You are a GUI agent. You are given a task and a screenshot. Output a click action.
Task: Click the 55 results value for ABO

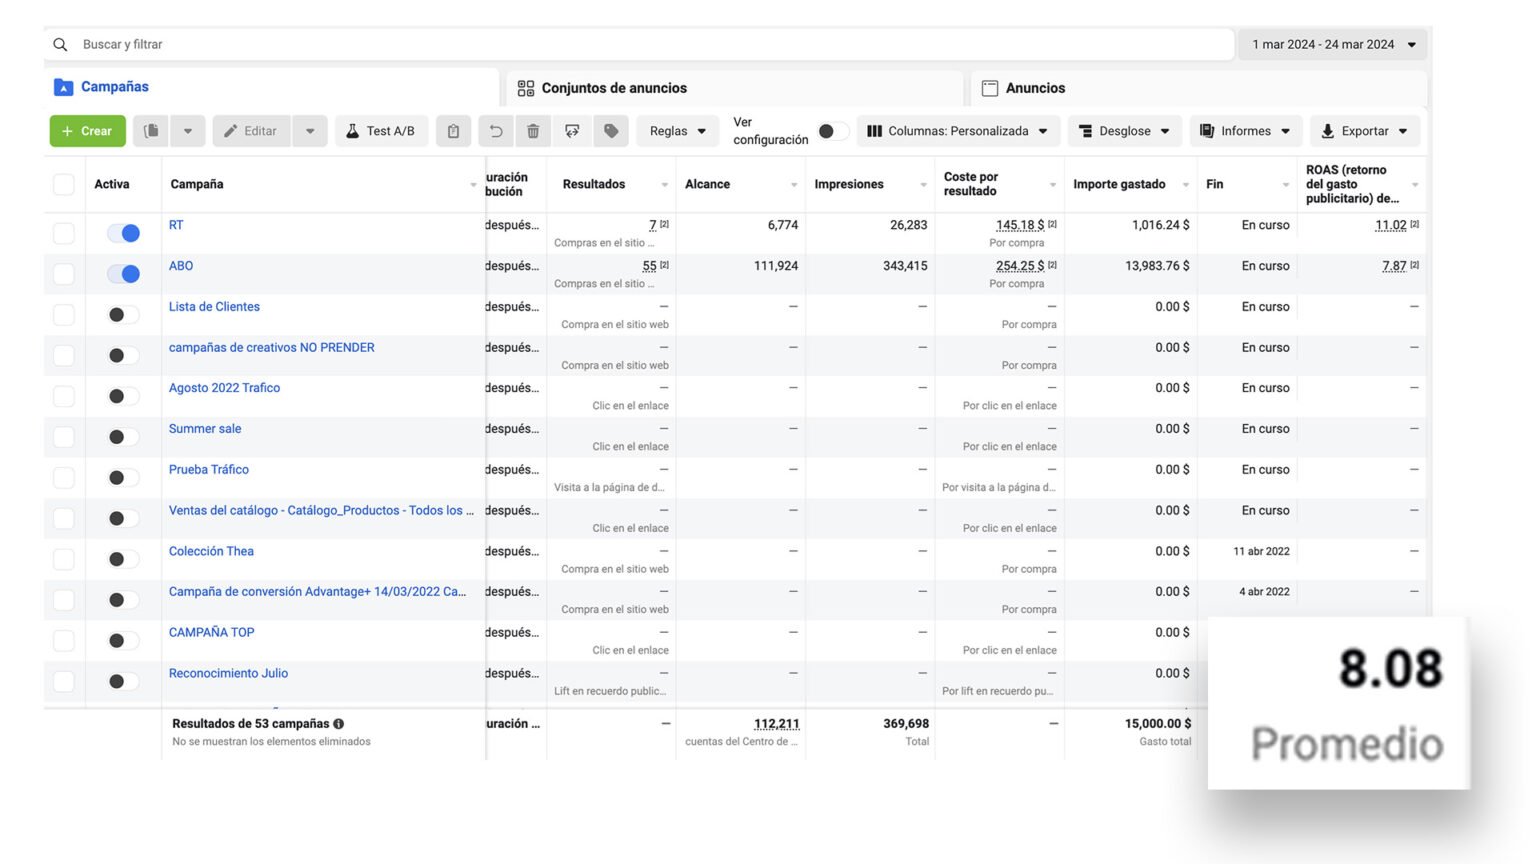point(650,266)
